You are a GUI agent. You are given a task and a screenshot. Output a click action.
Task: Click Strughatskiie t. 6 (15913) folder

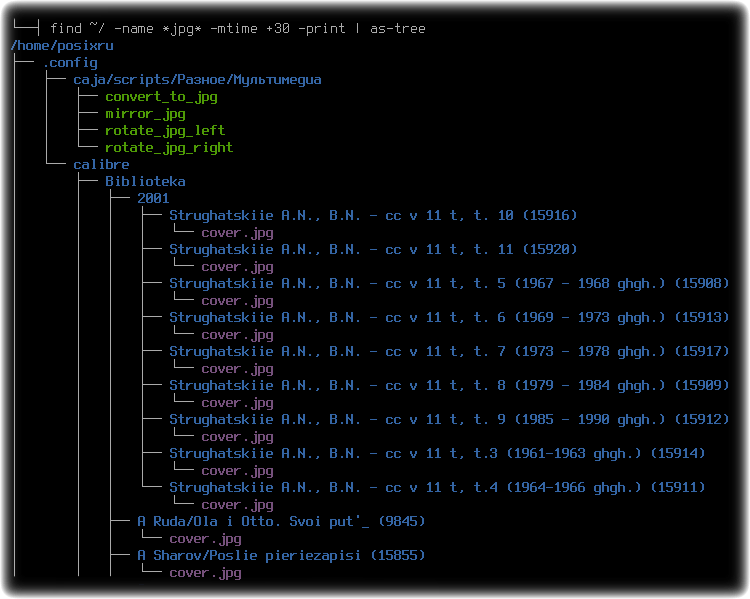[x=449, y=318]
